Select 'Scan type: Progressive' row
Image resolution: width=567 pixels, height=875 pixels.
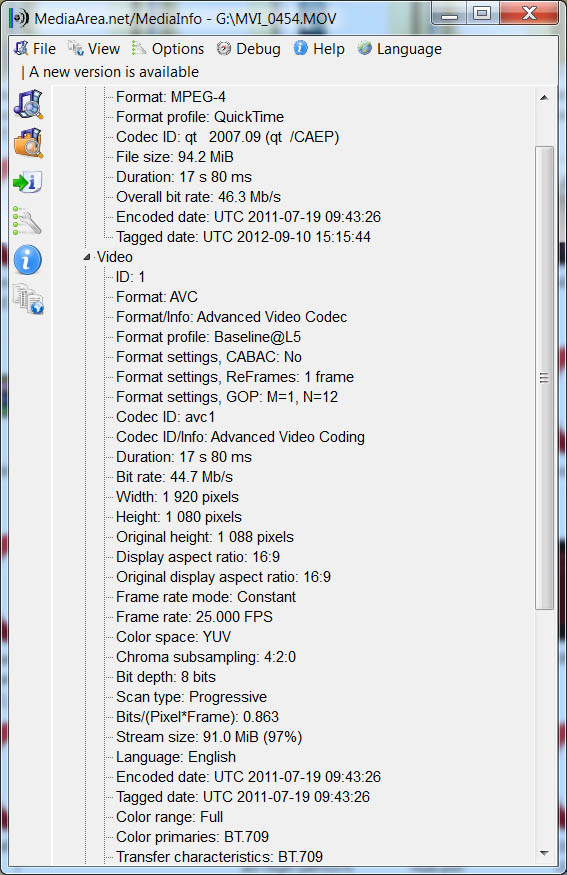tap(191, 698)
